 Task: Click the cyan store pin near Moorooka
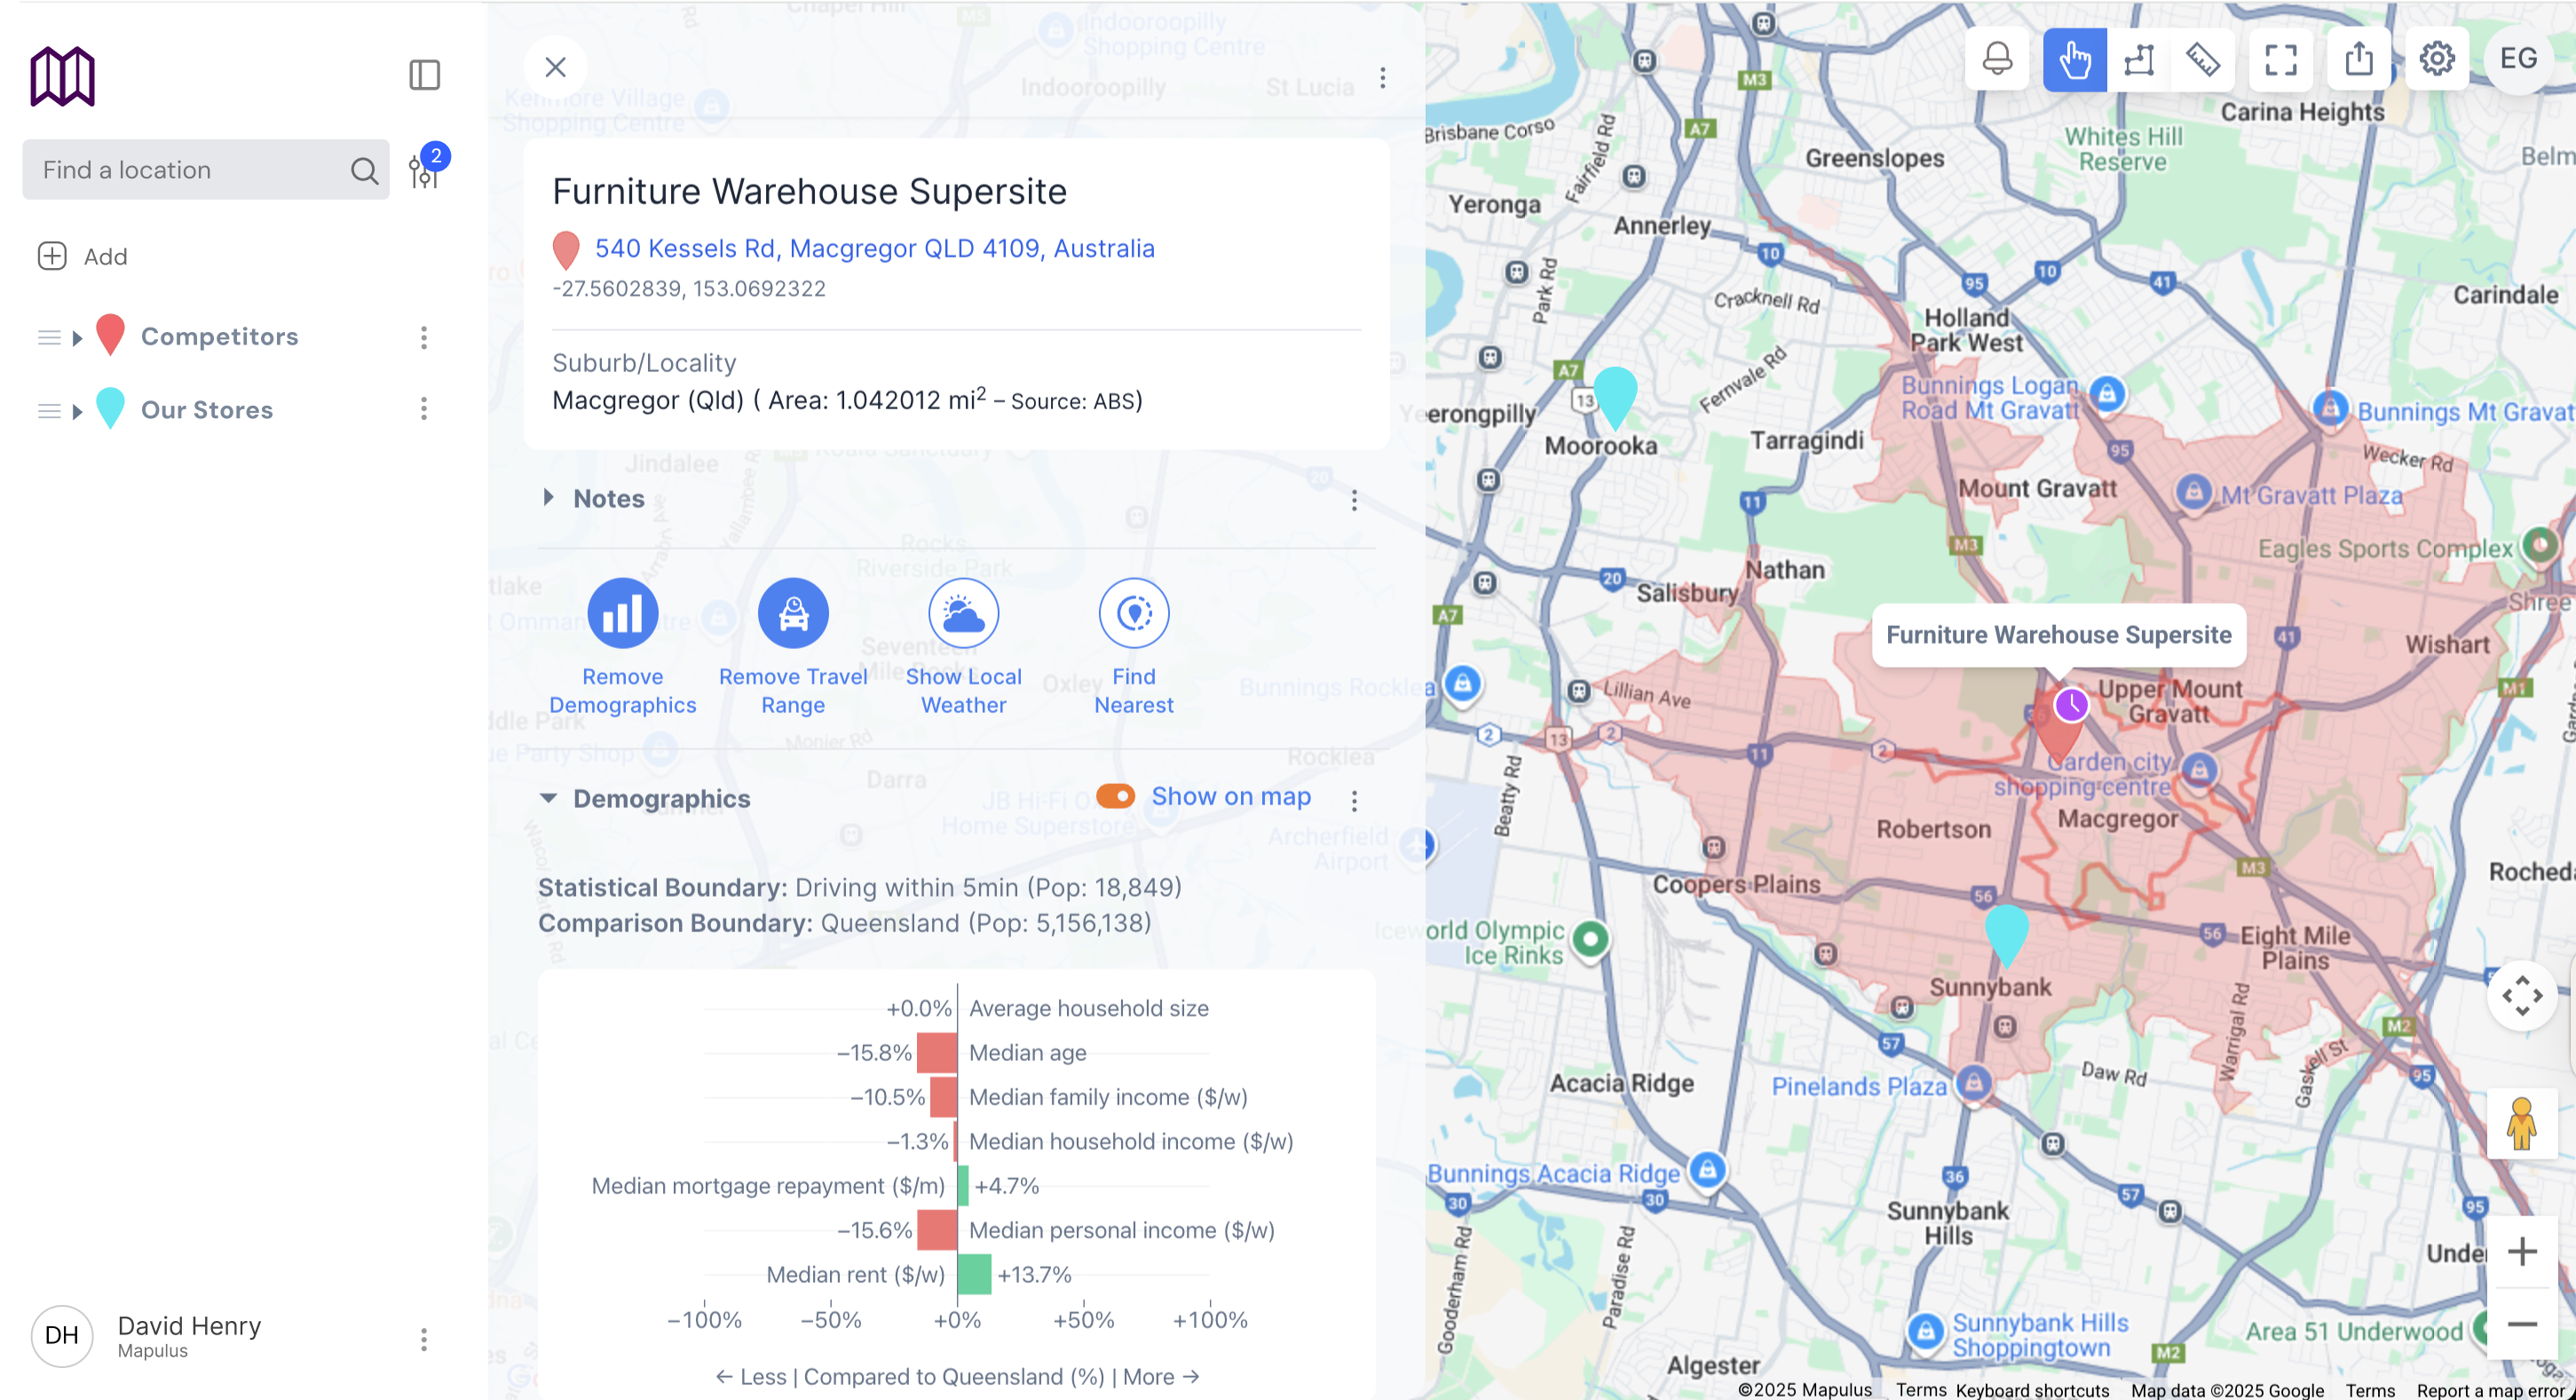tap(1615, 397)
